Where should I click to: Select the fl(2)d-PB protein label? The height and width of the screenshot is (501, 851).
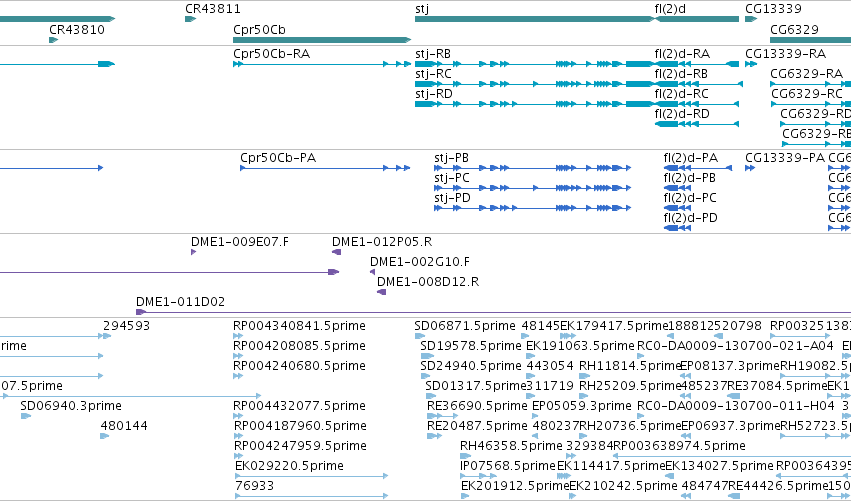tap(689, 178)
